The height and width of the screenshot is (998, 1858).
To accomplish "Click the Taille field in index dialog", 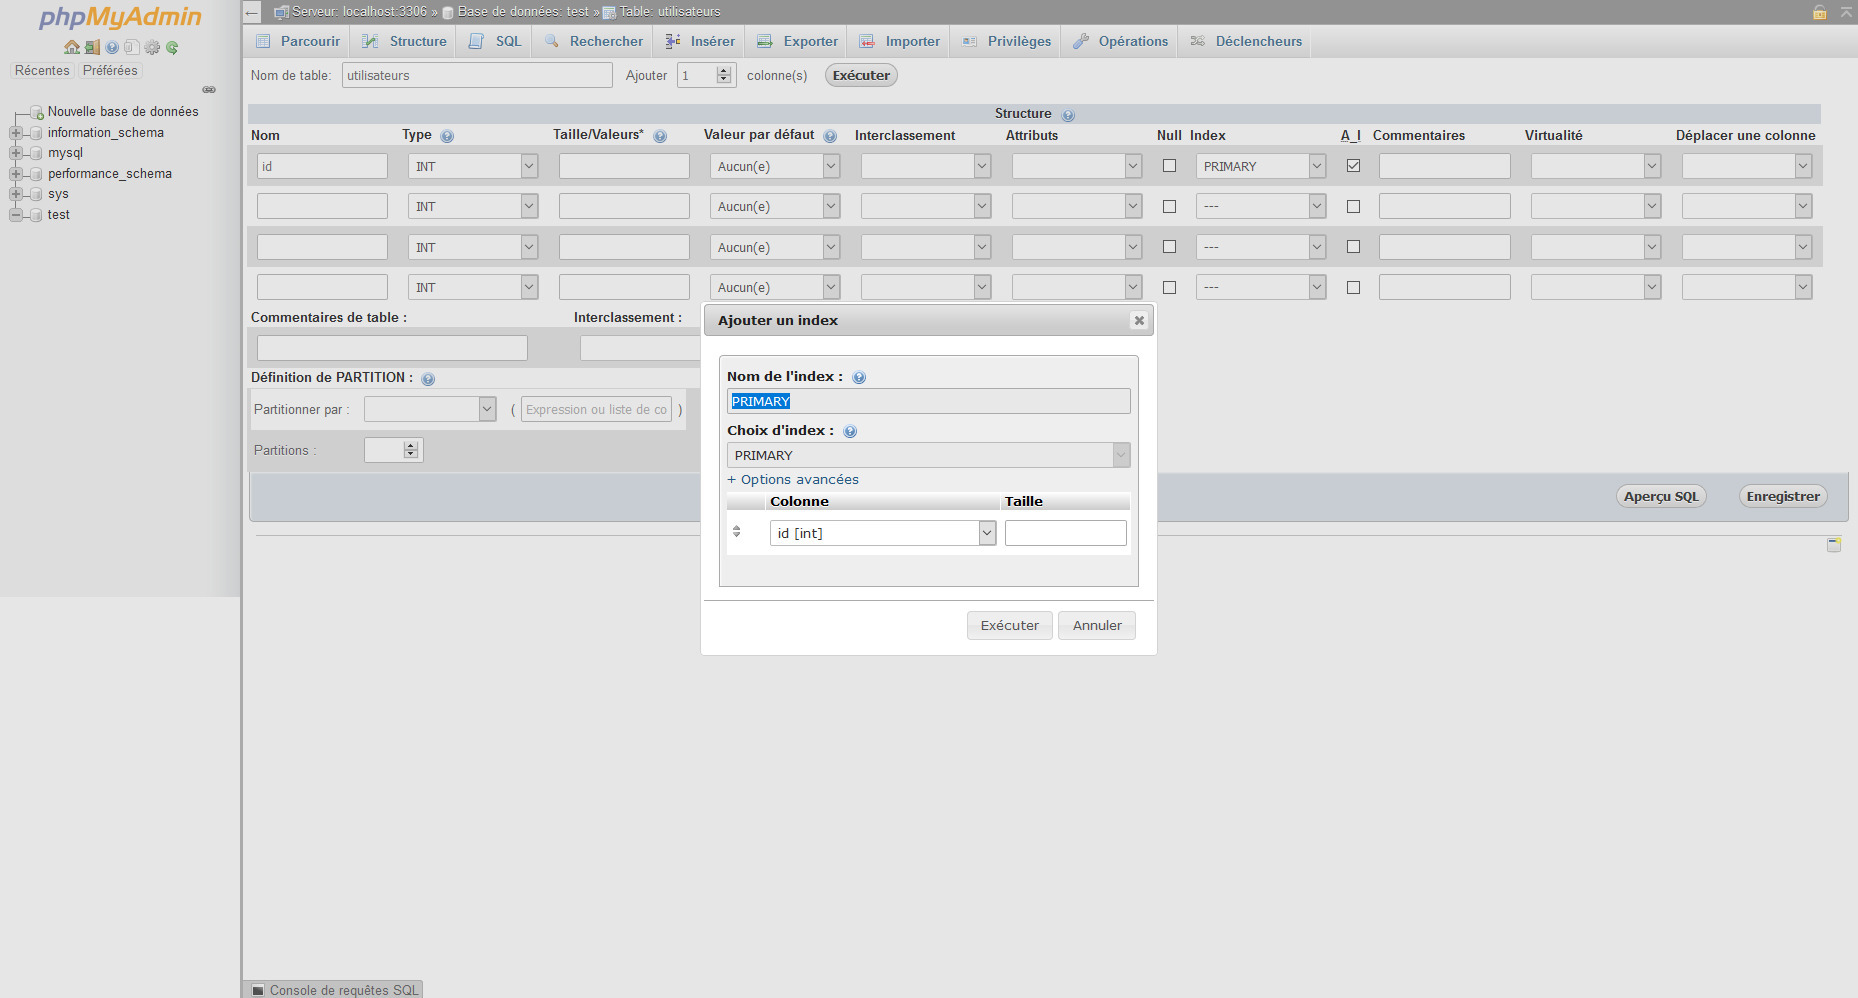I will tap(1066, 533).
